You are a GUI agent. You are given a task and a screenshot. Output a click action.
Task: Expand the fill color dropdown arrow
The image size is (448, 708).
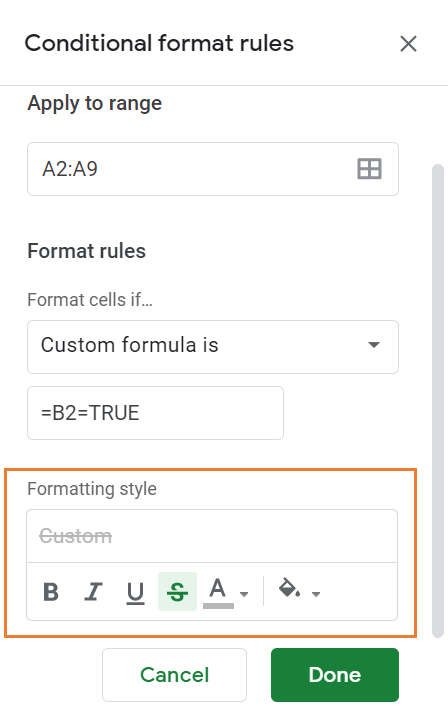coord(316,594)
